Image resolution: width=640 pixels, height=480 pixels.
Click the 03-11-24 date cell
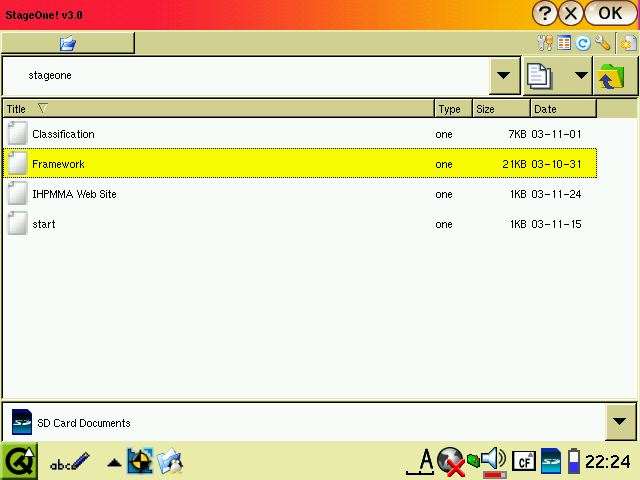coord(556,194)
